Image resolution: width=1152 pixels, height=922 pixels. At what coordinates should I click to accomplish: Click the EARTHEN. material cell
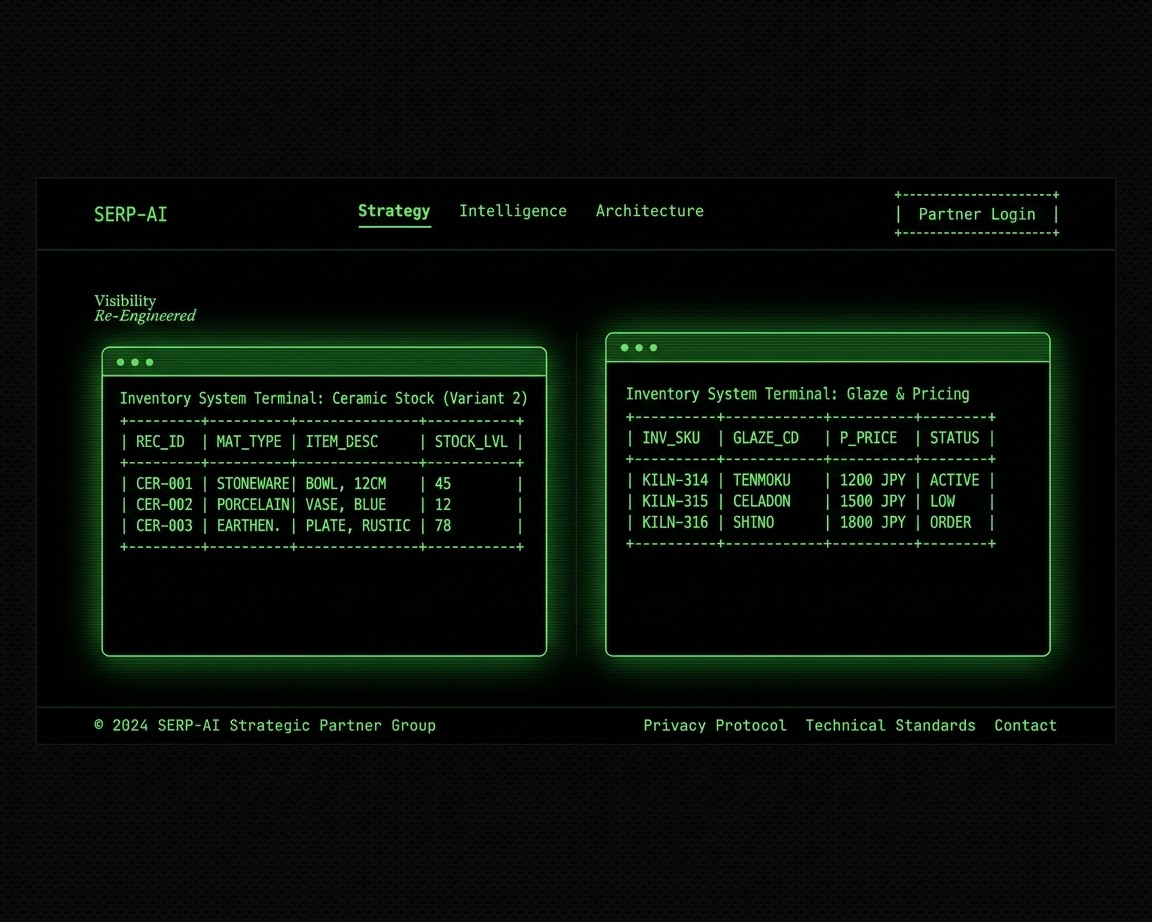248,526
